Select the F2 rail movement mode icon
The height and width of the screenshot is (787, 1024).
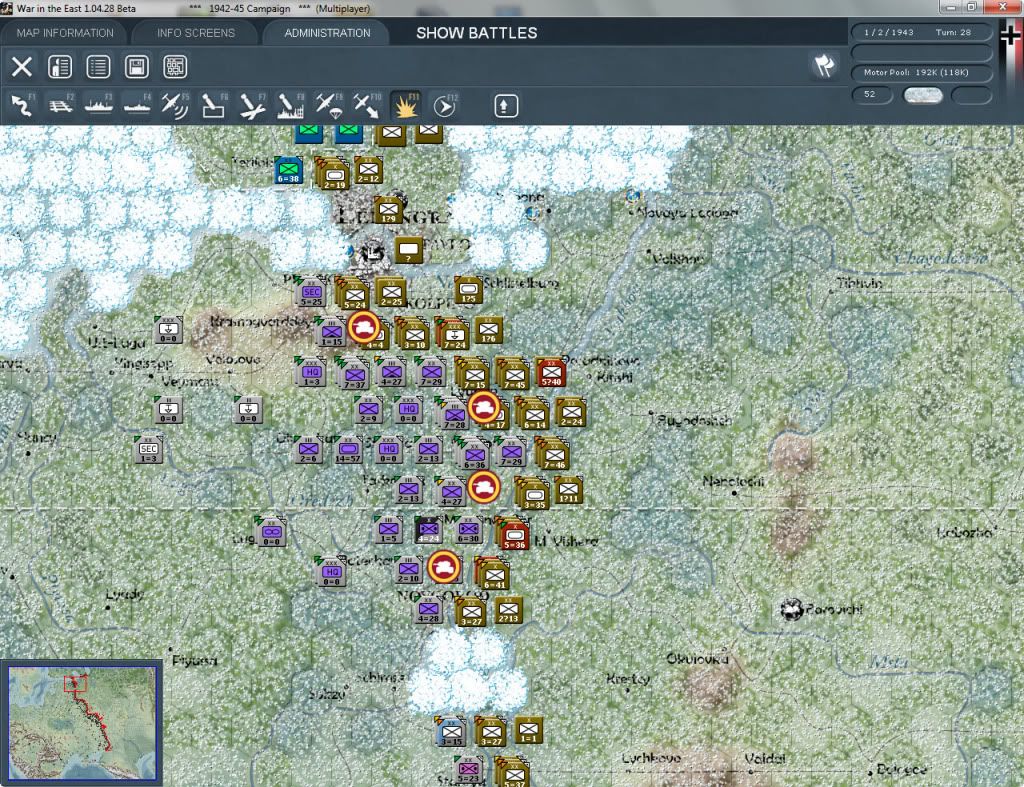pos(61,106)
